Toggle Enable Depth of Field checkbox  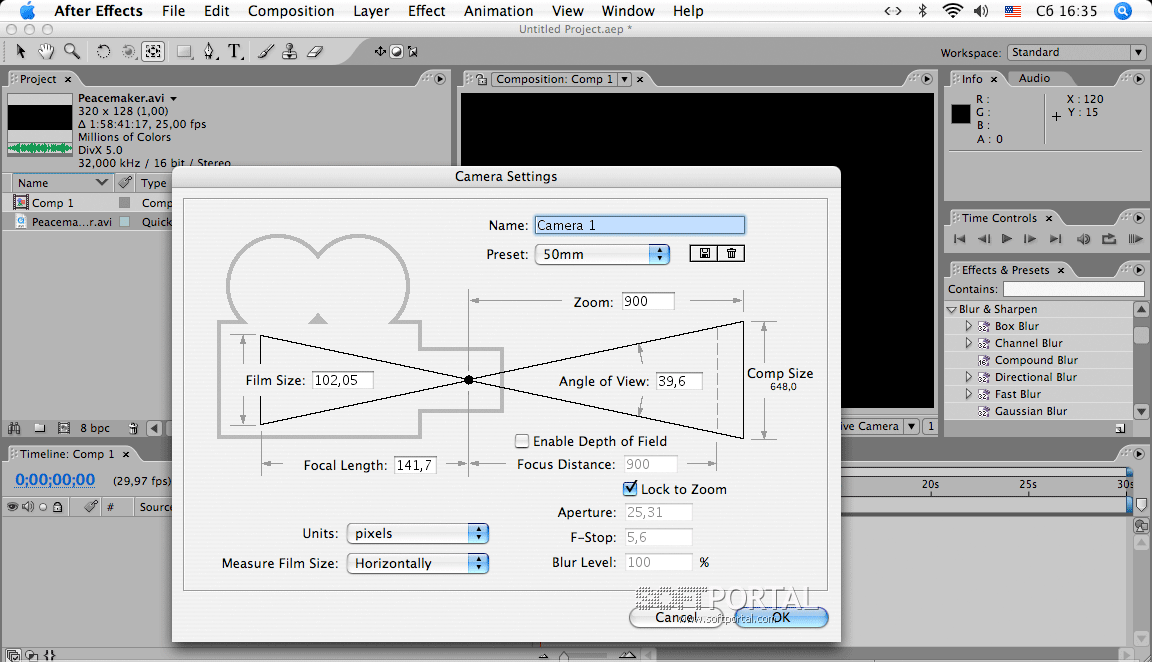522,441
